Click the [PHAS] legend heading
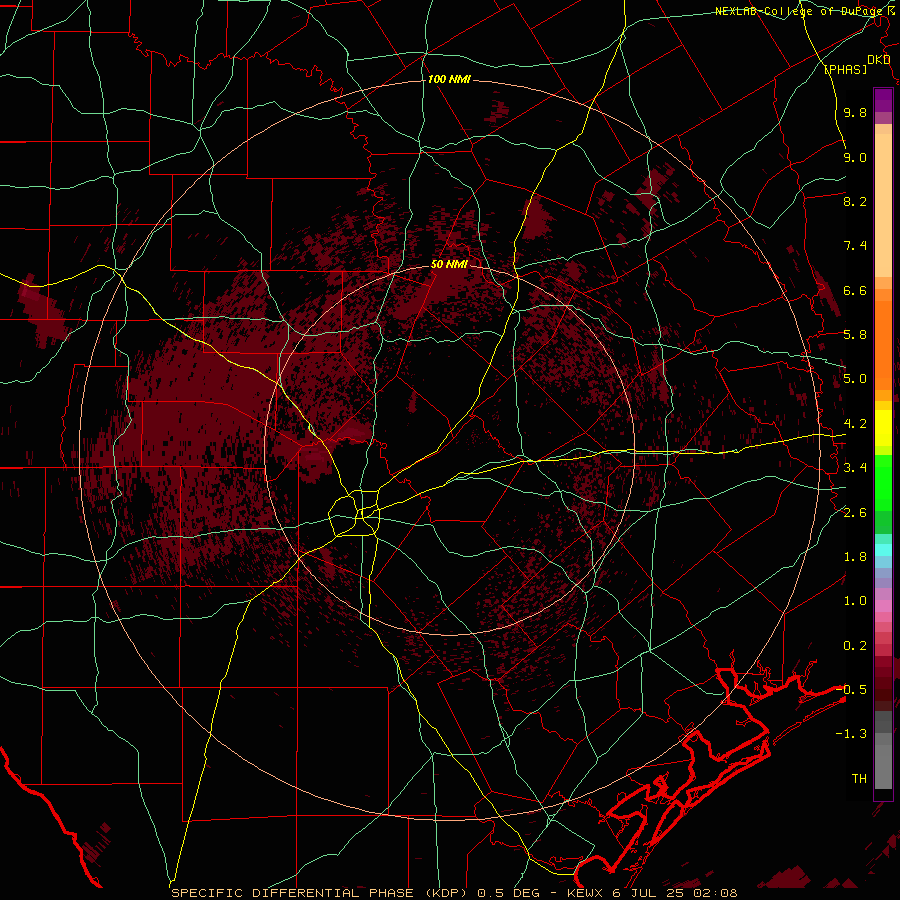 click(x=845, y=69)
